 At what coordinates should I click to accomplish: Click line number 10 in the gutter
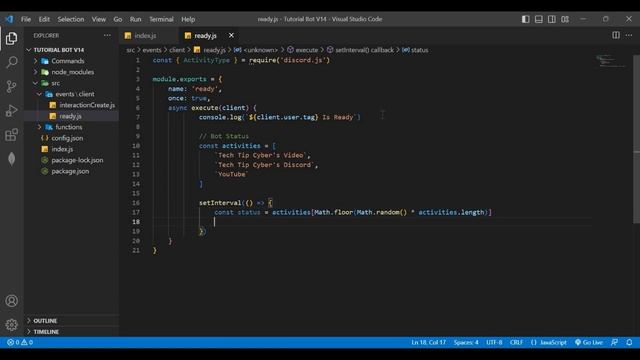point(136,146)
